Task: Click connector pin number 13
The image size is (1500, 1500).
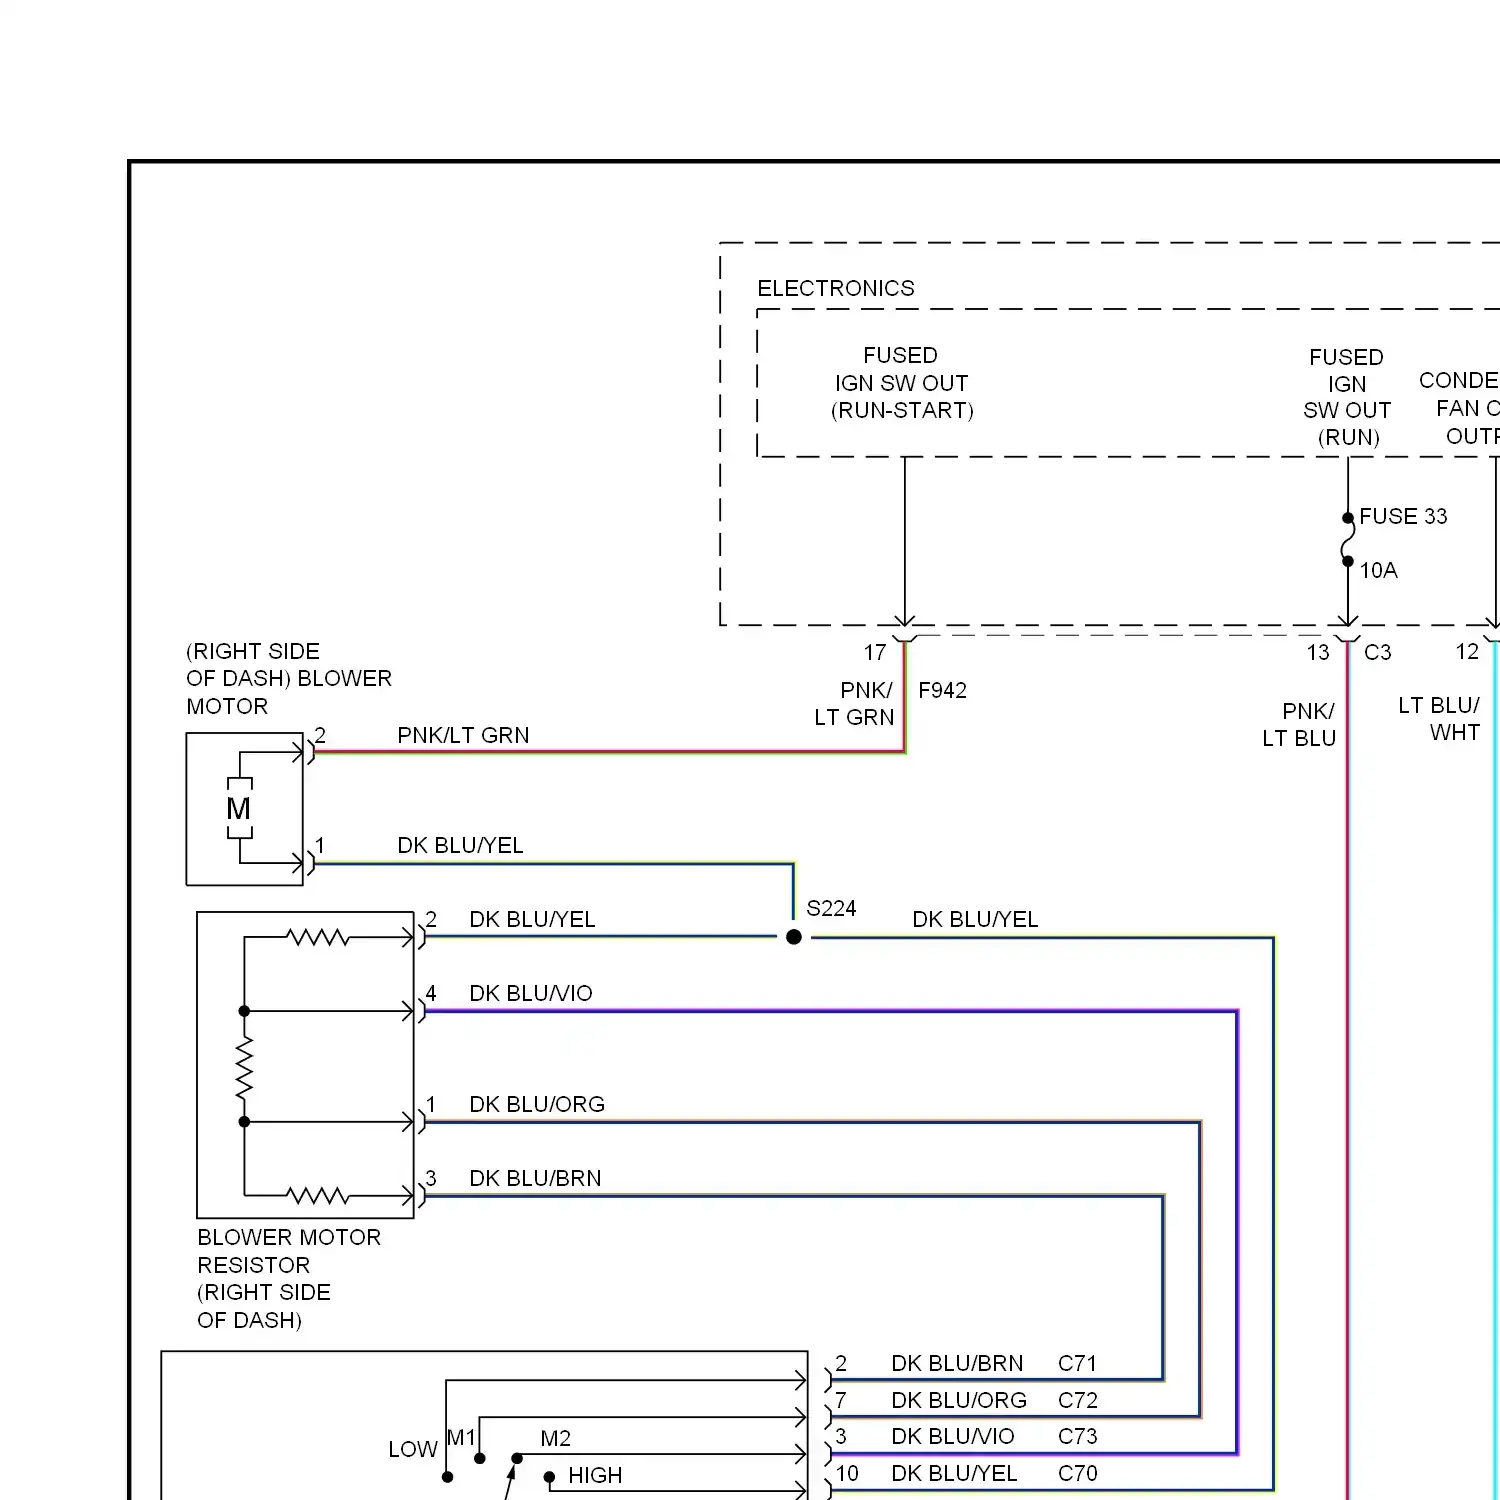Action: pos(1318,653)
